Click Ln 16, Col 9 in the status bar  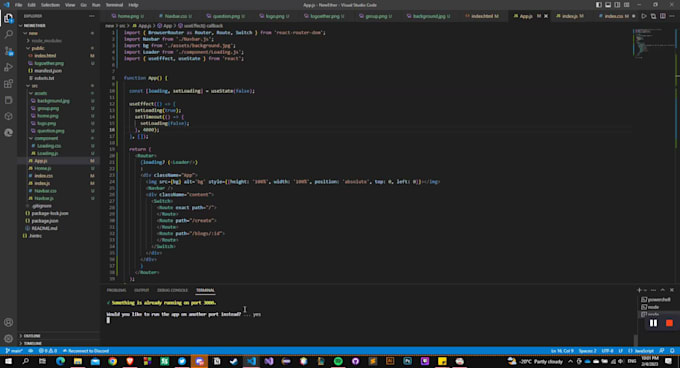click(x=562, y=351)
